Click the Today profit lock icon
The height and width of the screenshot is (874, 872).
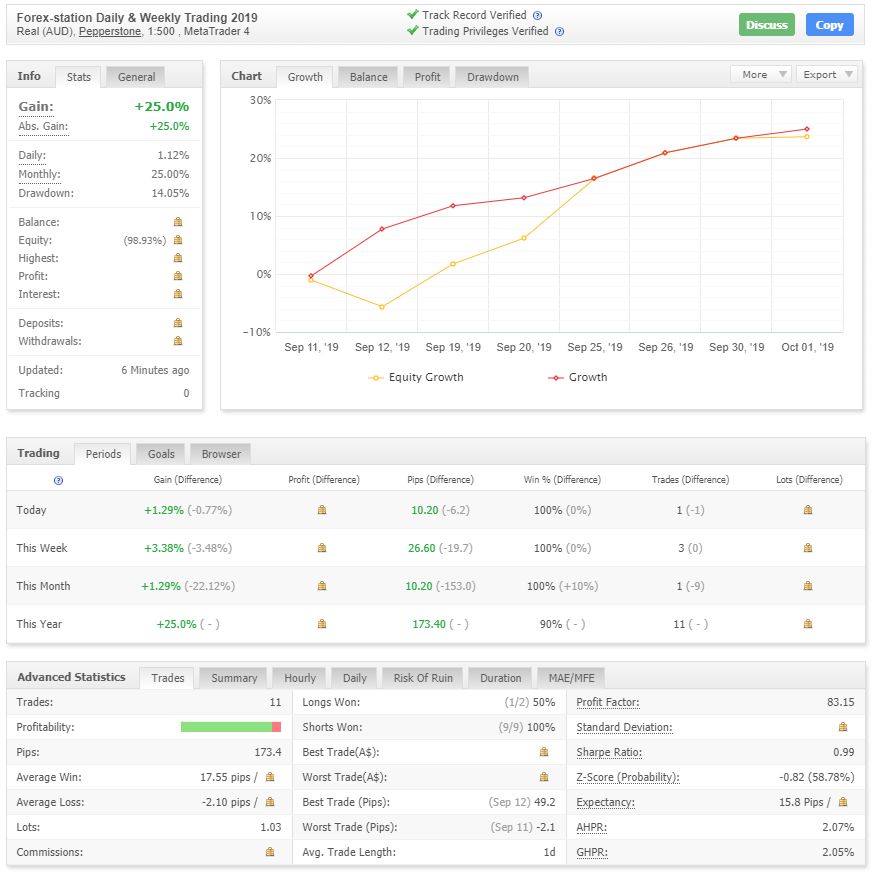pyautogui.click(x=322, y=510)
